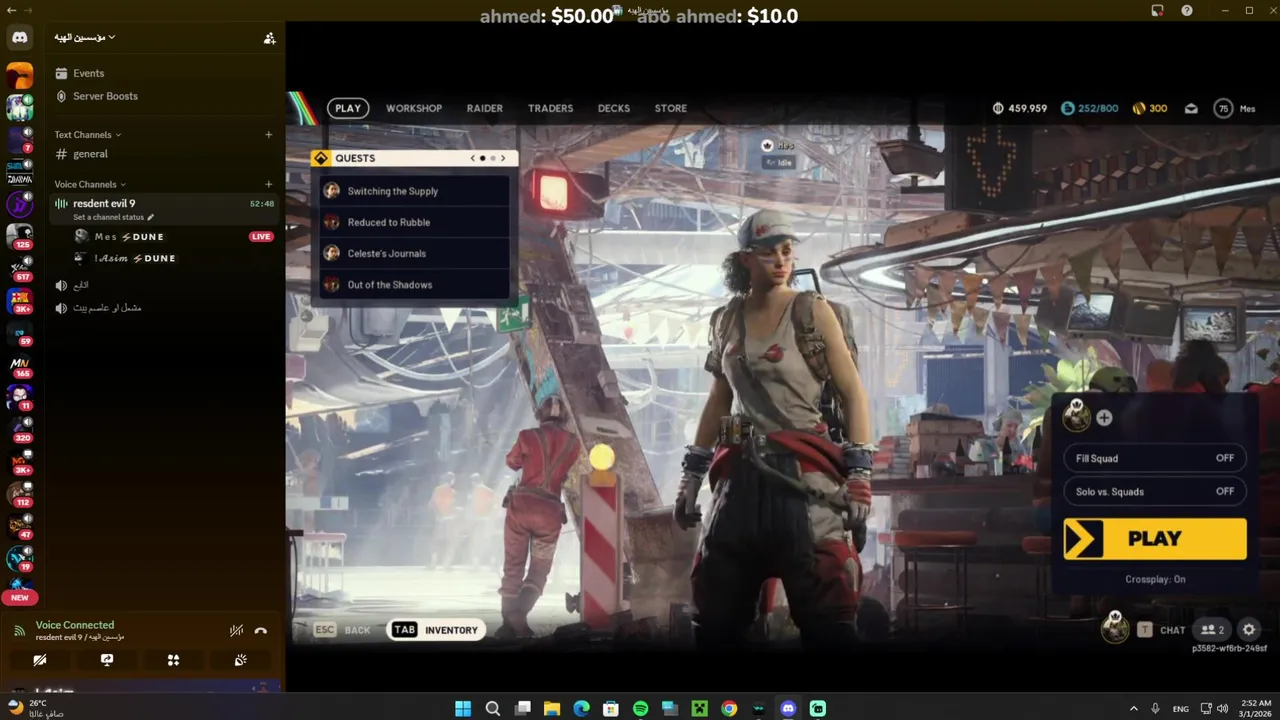Click Voice Connected status text

point(75,625)
